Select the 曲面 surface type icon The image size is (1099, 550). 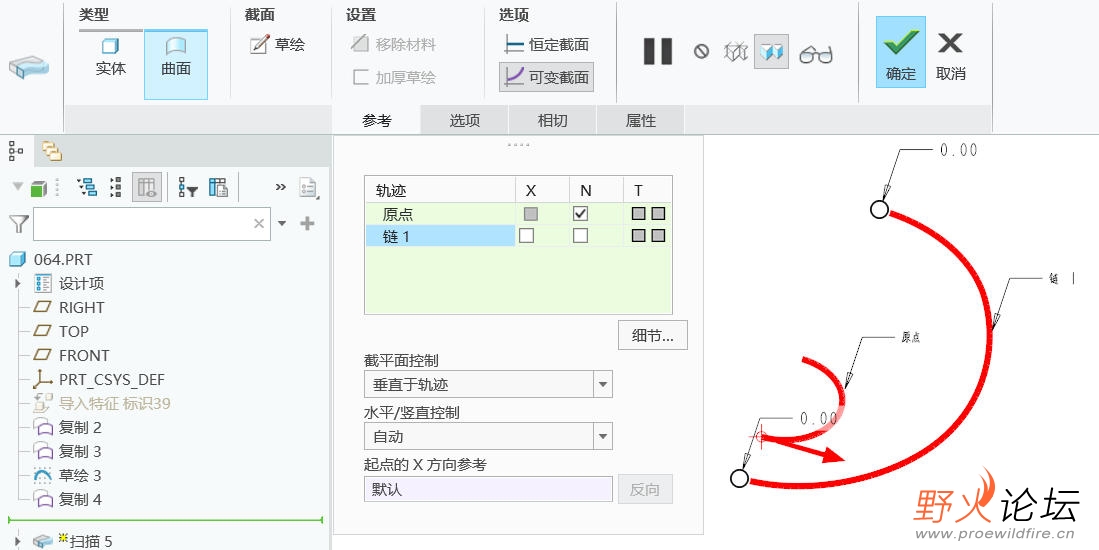[x=175, y=46]
